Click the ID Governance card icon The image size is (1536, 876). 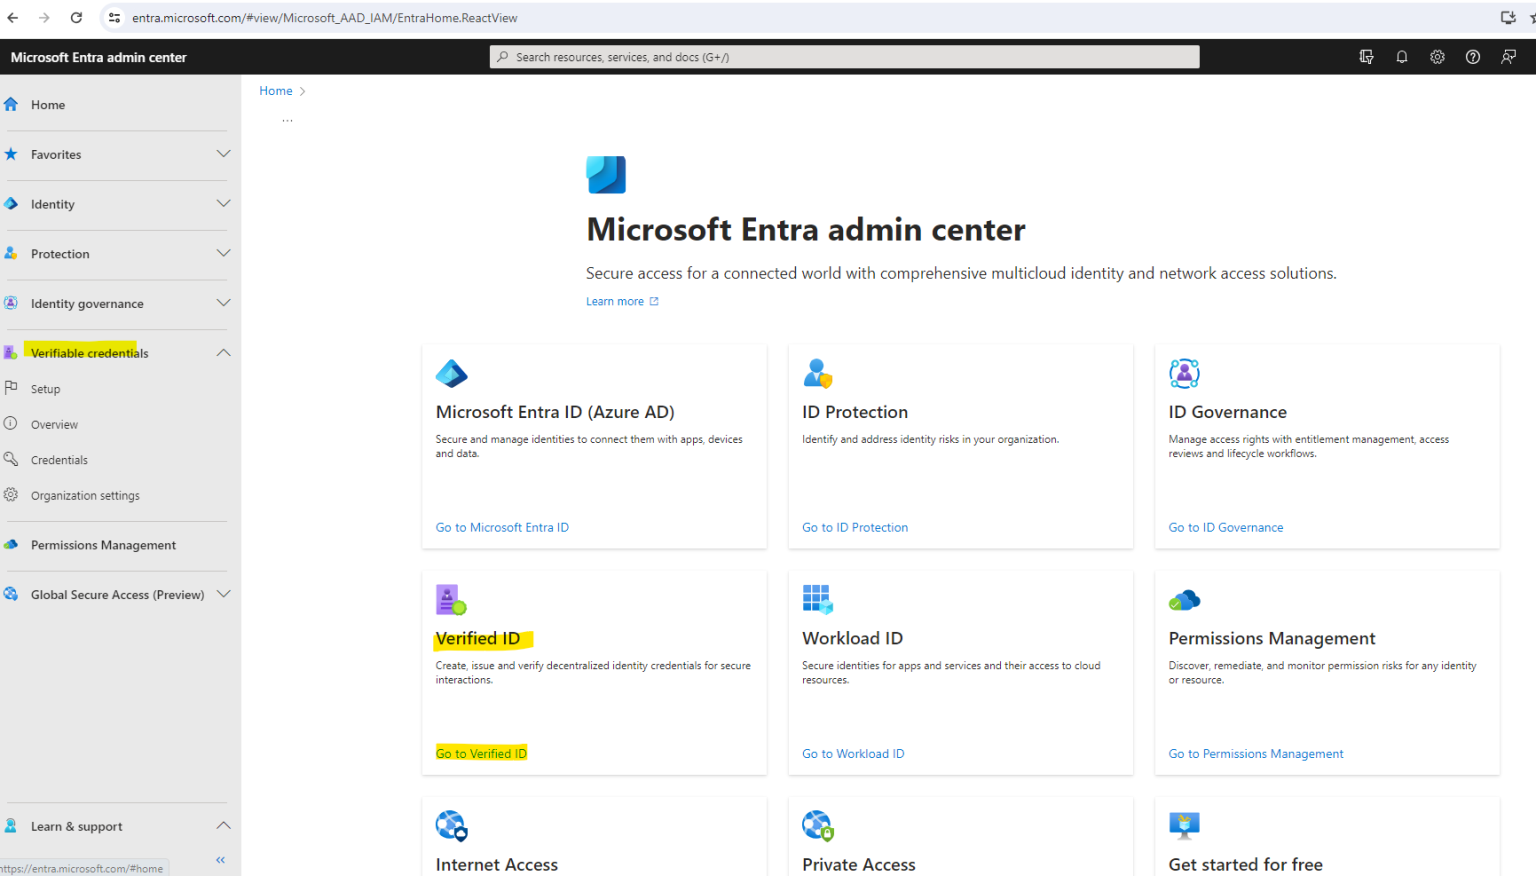[x=1184, y=374]
